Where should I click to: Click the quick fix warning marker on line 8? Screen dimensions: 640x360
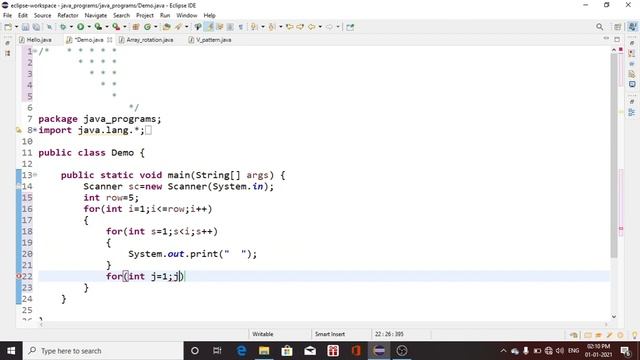pyautogui.click(x=18, y=130)
